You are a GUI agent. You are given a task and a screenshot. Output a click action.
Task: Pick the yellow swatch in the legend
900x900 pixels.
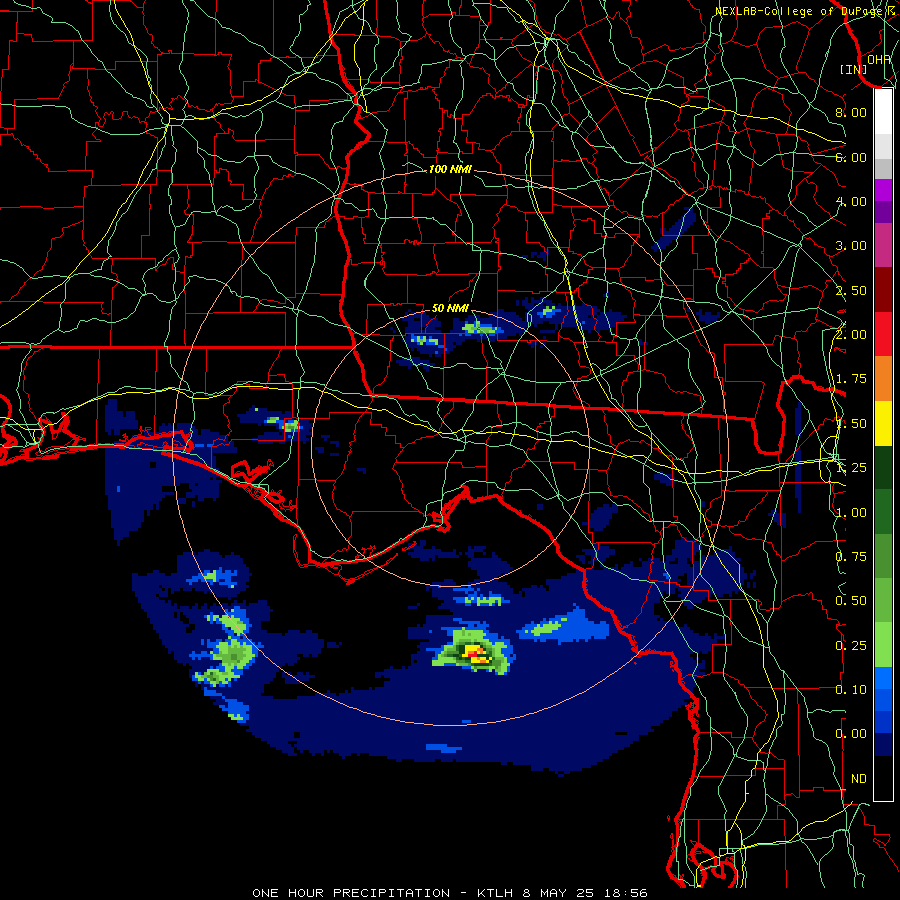point(883,423)
